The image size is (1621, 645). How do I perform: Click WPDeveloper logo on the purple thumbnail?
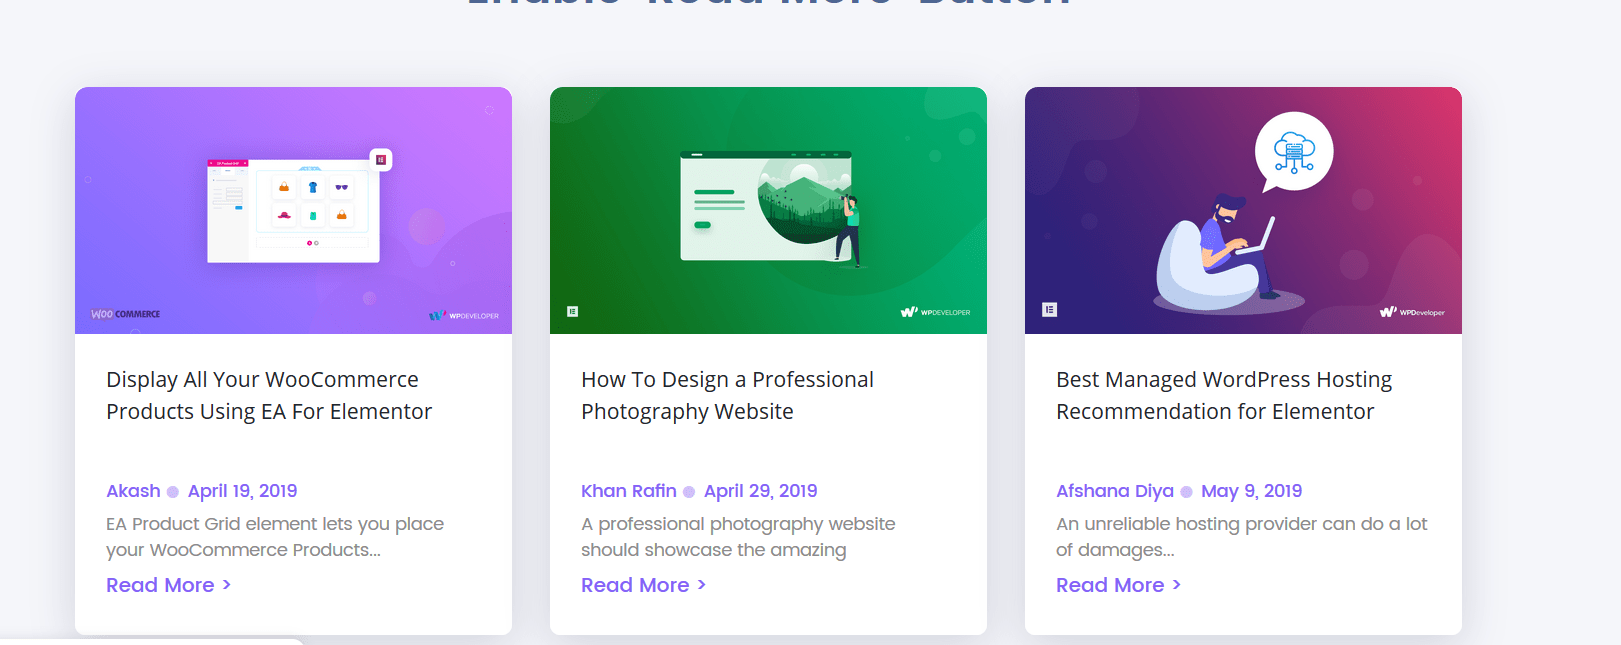[464, 315]
